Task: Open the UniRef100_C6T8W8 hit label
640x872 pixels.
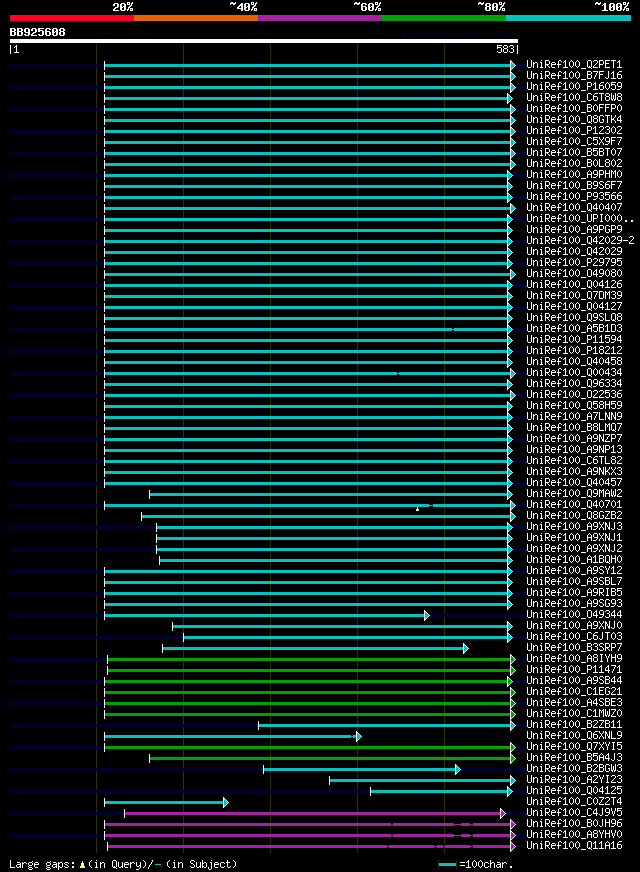Action: [574, 97]
